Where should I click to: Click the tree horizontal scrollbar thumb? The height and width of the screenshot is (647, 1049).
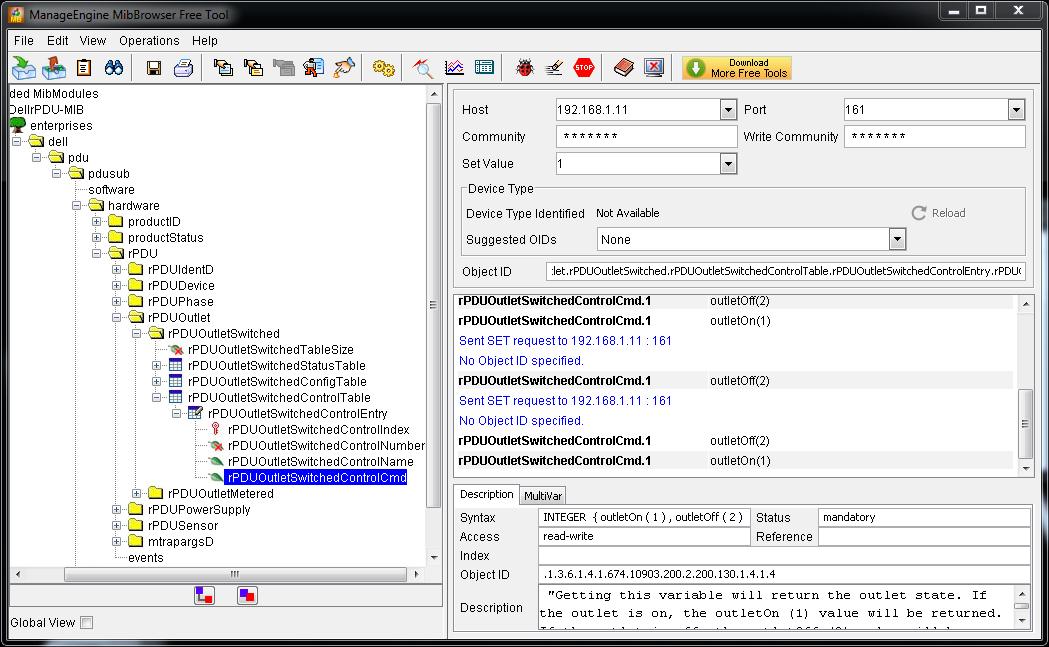(235, 574)
